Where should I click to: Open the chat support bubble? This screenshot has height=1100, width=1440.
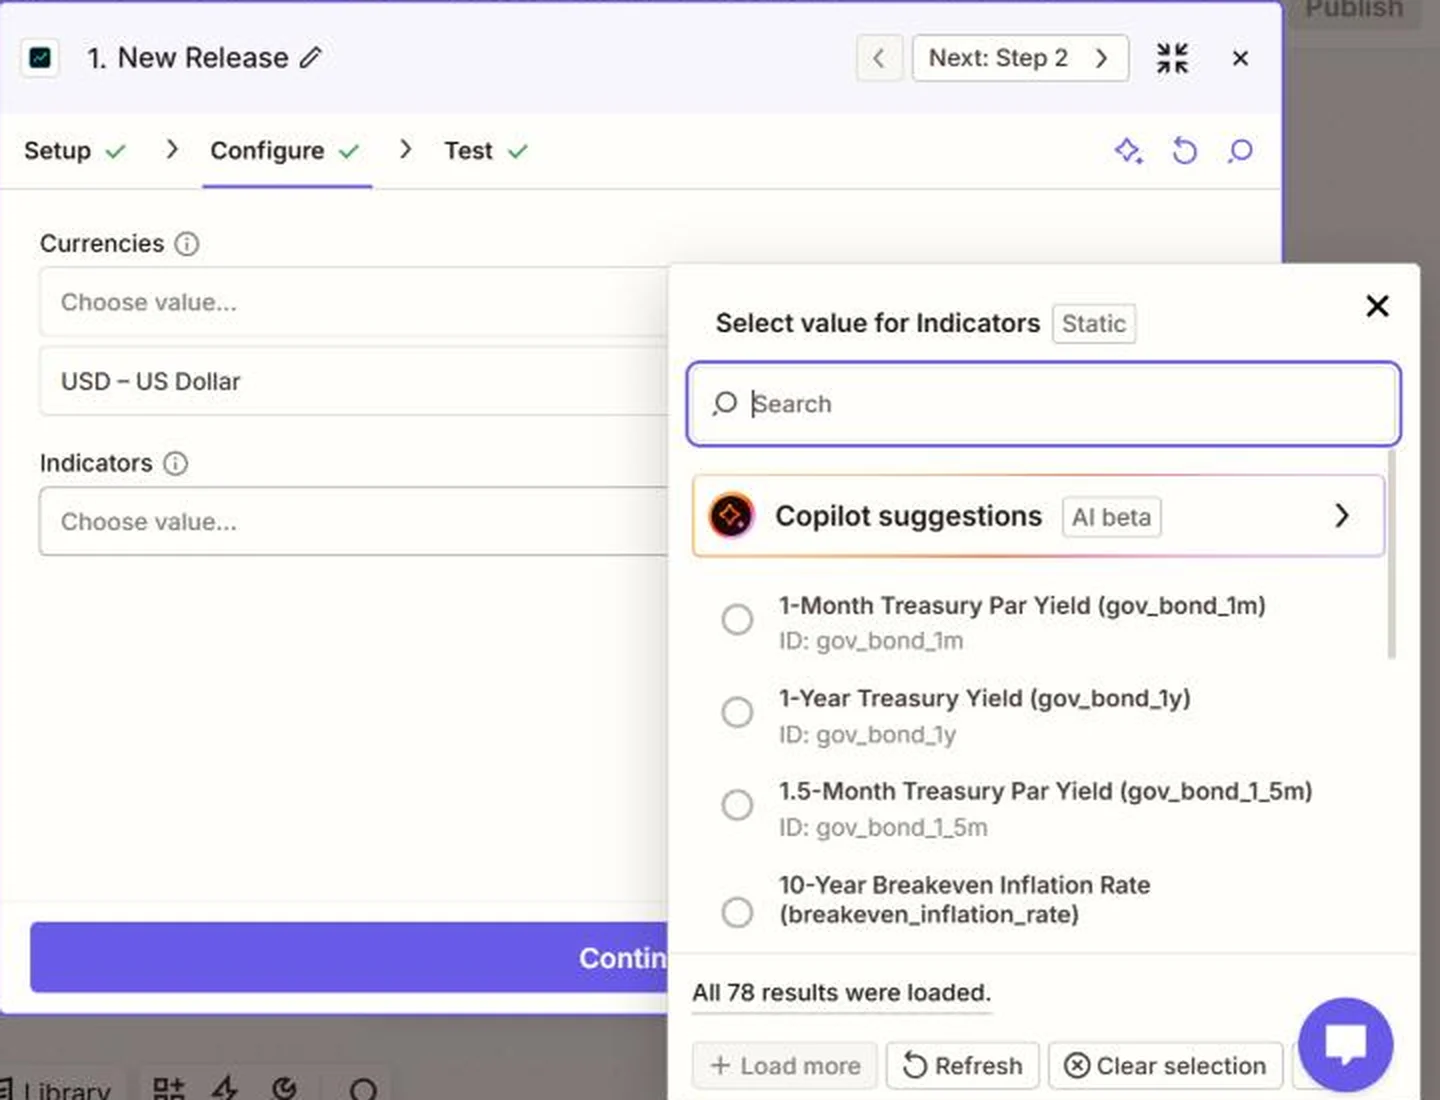coord(1345,1045)
